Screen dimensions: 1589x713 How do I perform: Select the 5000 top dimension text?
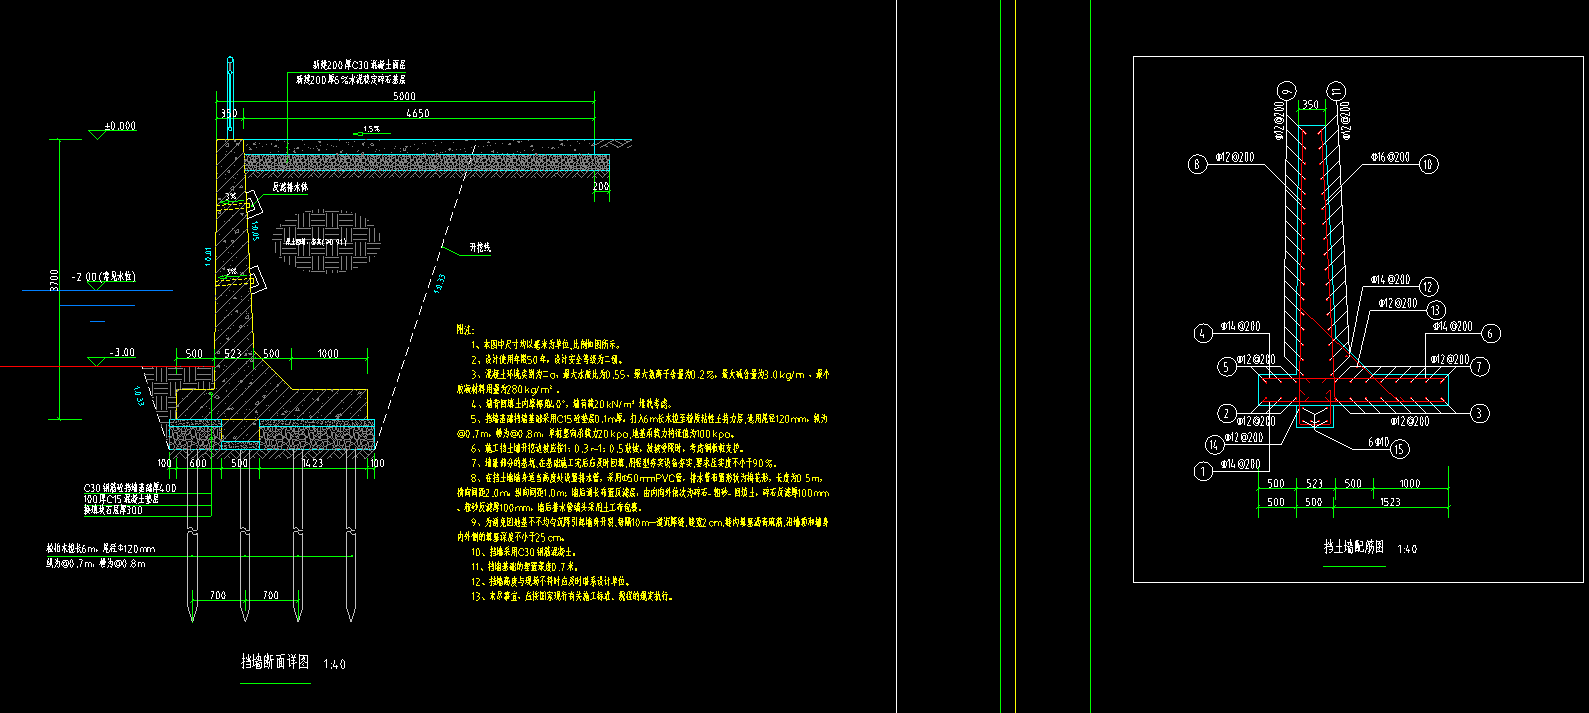tap(404, 97)
